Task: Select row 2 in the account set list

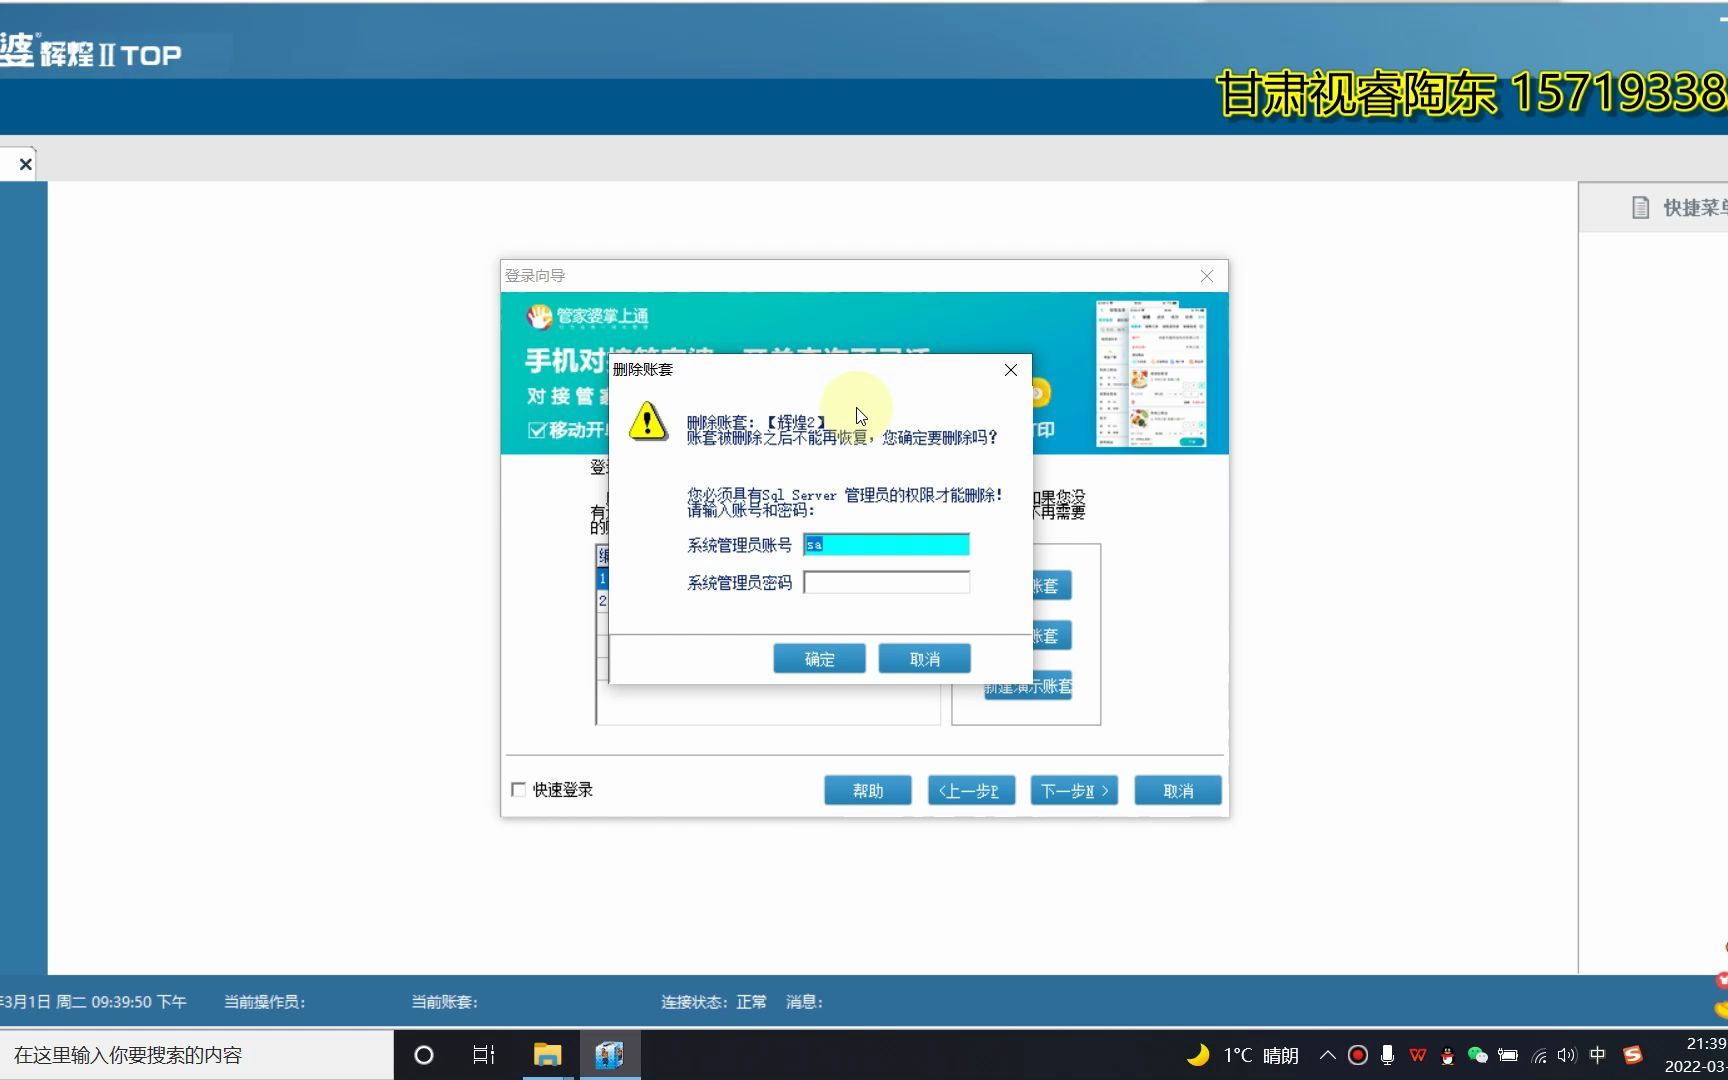Action: pyautogui.click(x=603, y=600)
